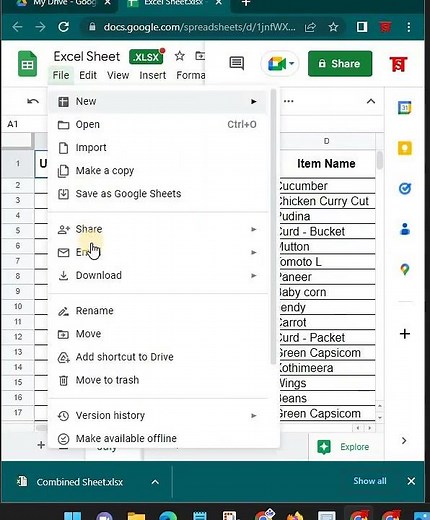
Task: Select Move to trash
Action: pyautogui.click(x=158, y=380)
